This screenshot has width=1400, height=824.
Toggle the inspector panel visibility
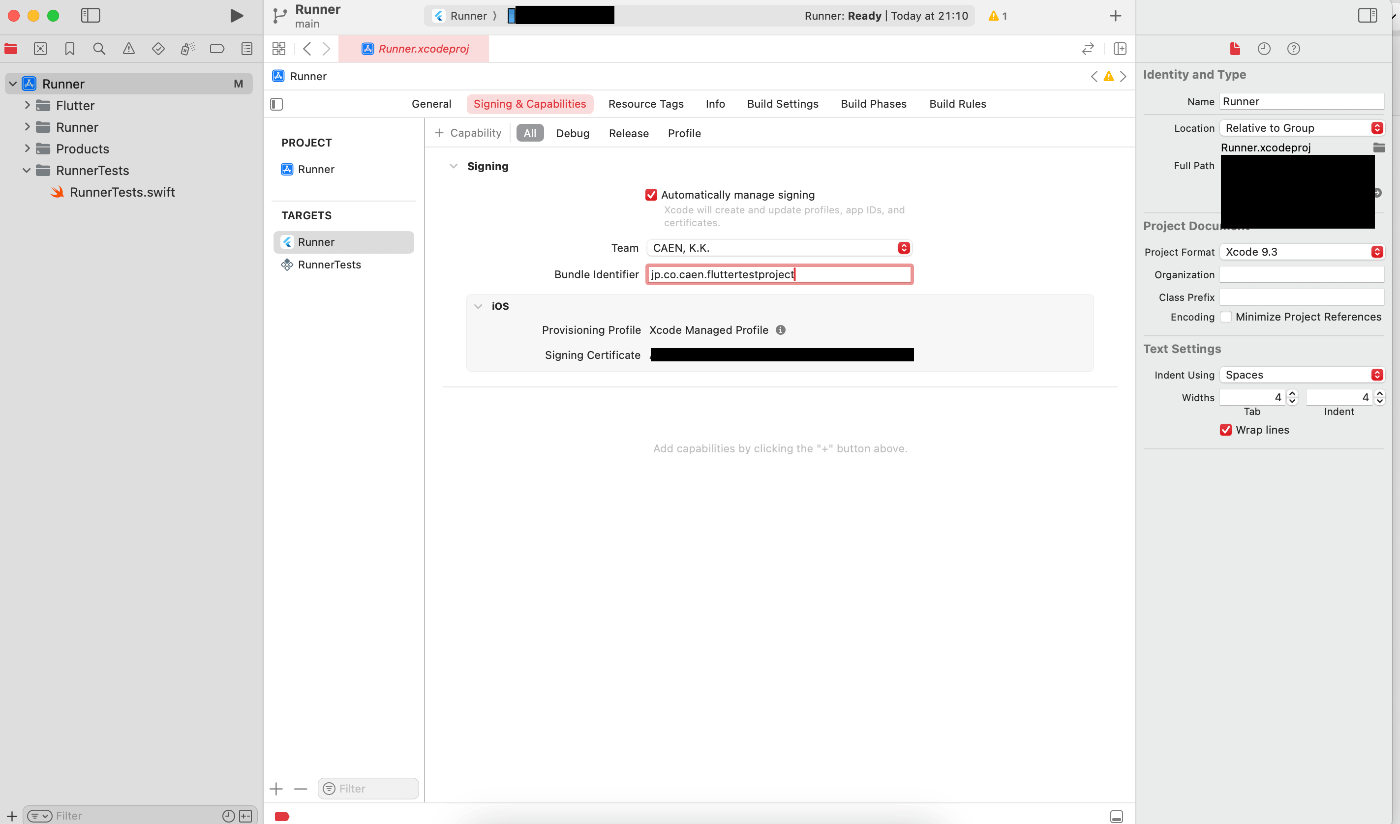click(1367, 16)
